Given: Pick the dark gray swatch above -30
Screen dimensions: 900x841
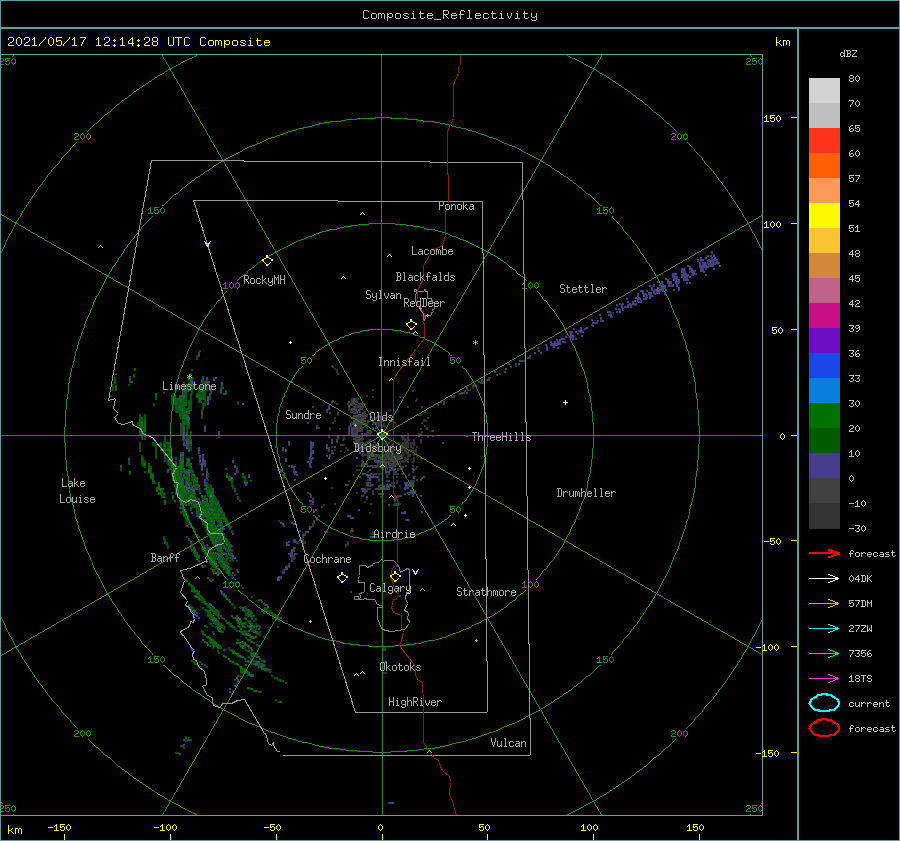Looking at the screenshot, I should pos(824,516).
